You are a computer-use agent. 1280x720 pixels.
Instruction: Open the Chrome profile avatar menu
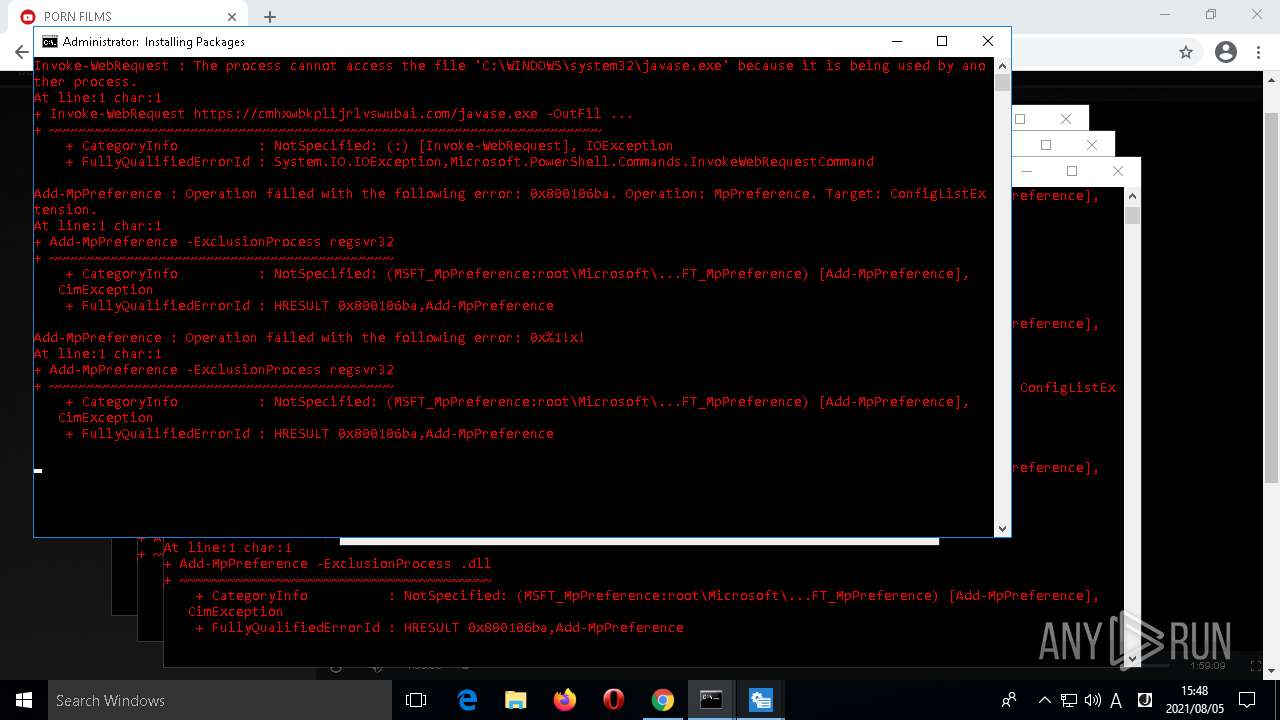(x=1225, y=52)
